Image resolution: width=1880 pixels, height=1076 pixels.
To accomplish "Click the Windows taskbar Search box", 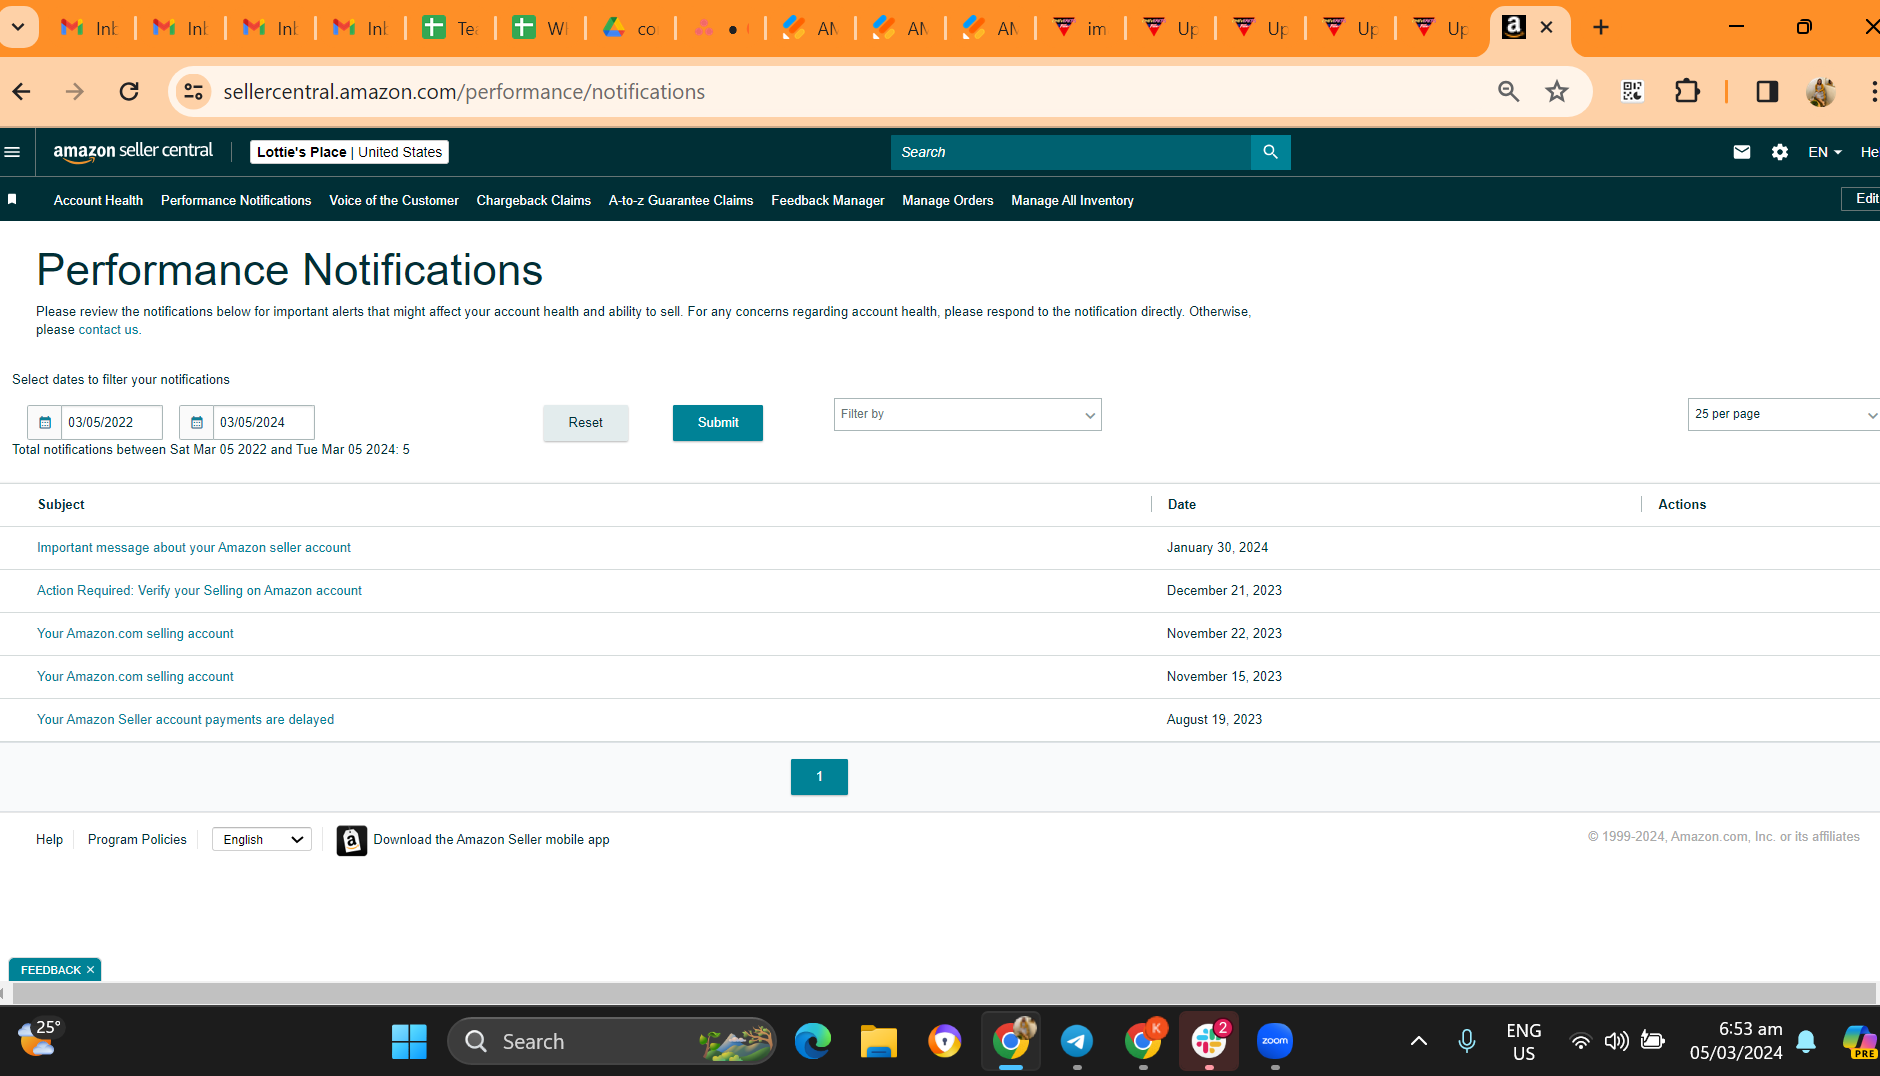I will 612,1041.
